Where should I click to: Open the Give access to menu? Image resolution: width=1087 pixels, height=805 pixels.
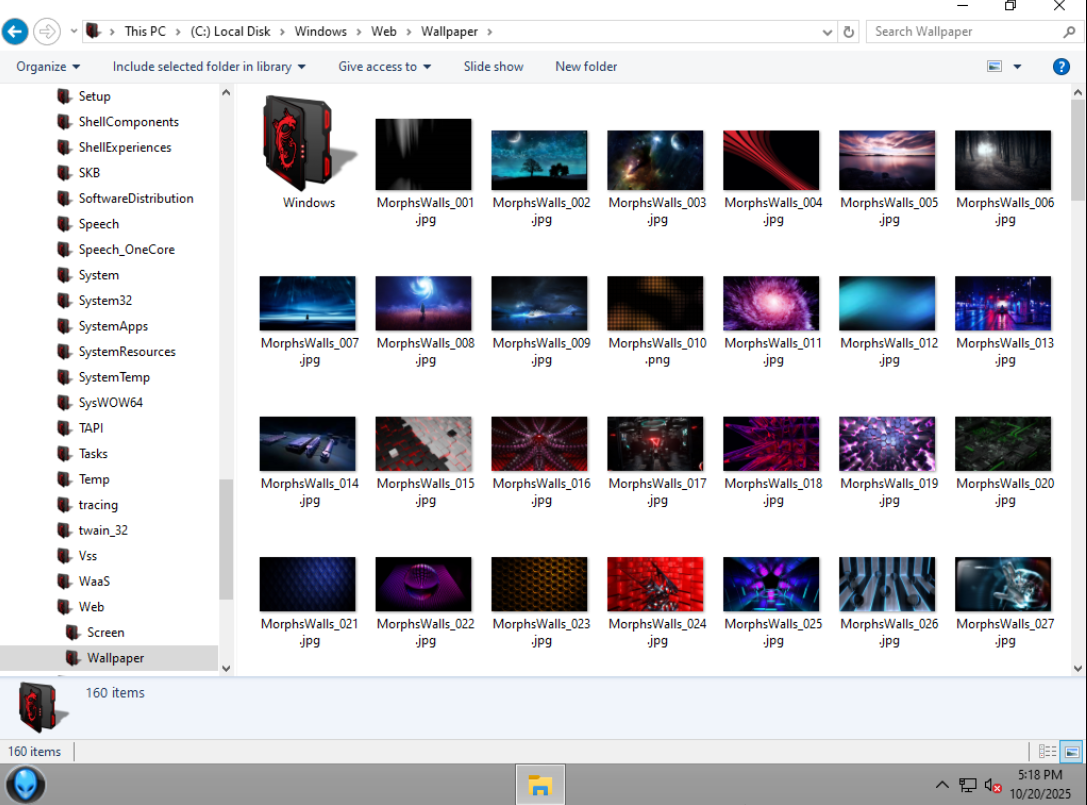point(385,67)
